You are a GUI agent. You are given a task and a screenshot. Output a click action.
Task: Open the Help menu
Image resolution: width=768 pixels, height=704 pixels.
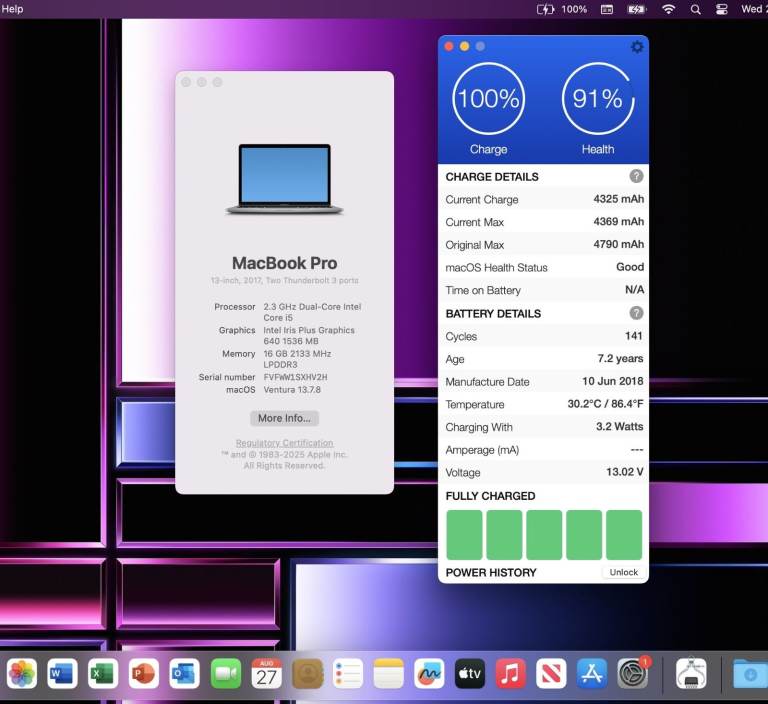tap(12, 9)
